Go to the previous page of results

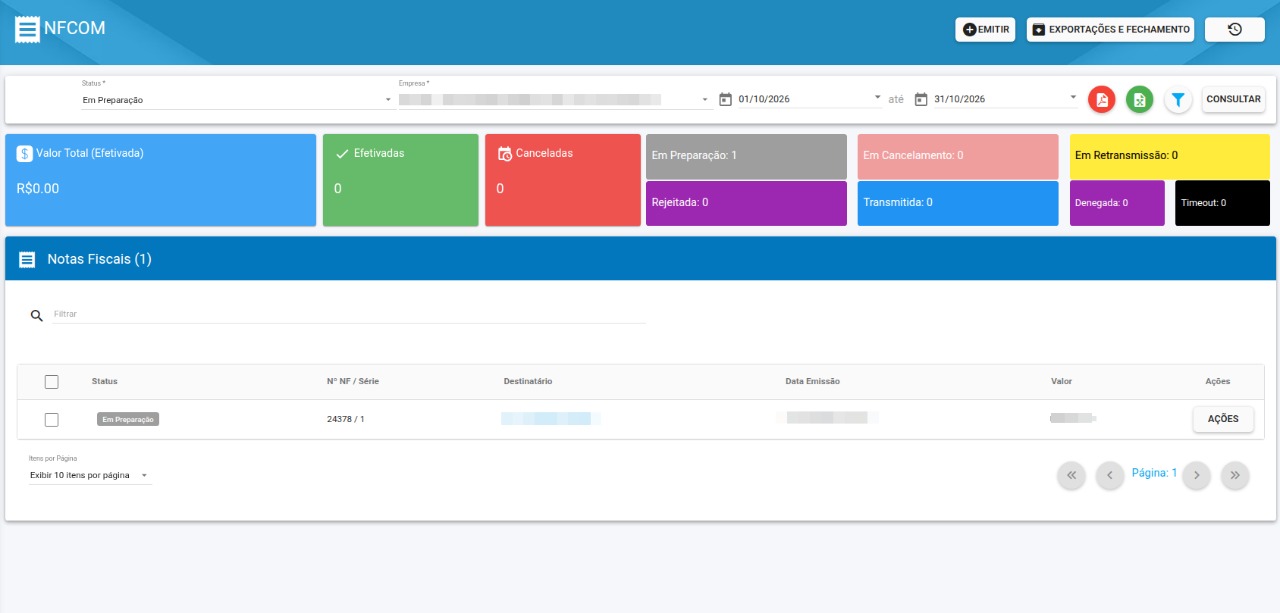pos(1110,475)
